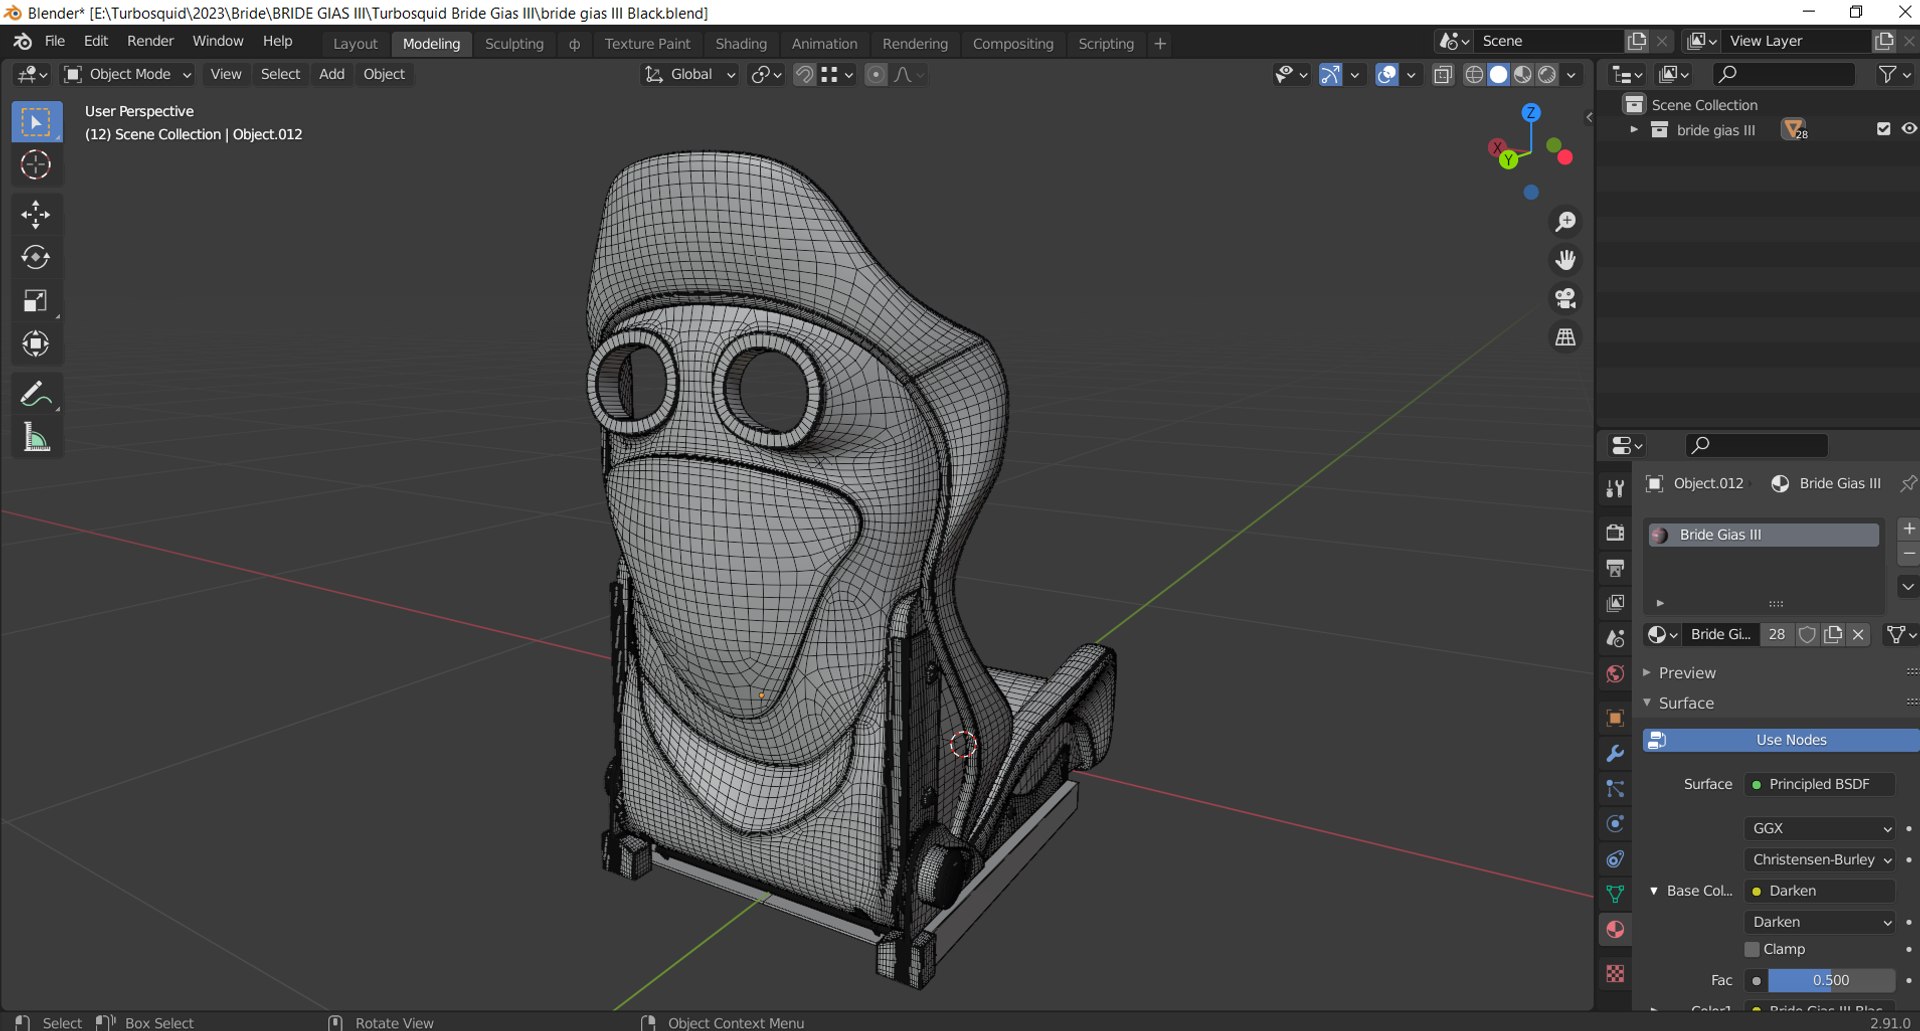Hide bride gias III collection with eye icon
Image resolution: width=1920 pixels, height=1031 pixels.
1908,129
